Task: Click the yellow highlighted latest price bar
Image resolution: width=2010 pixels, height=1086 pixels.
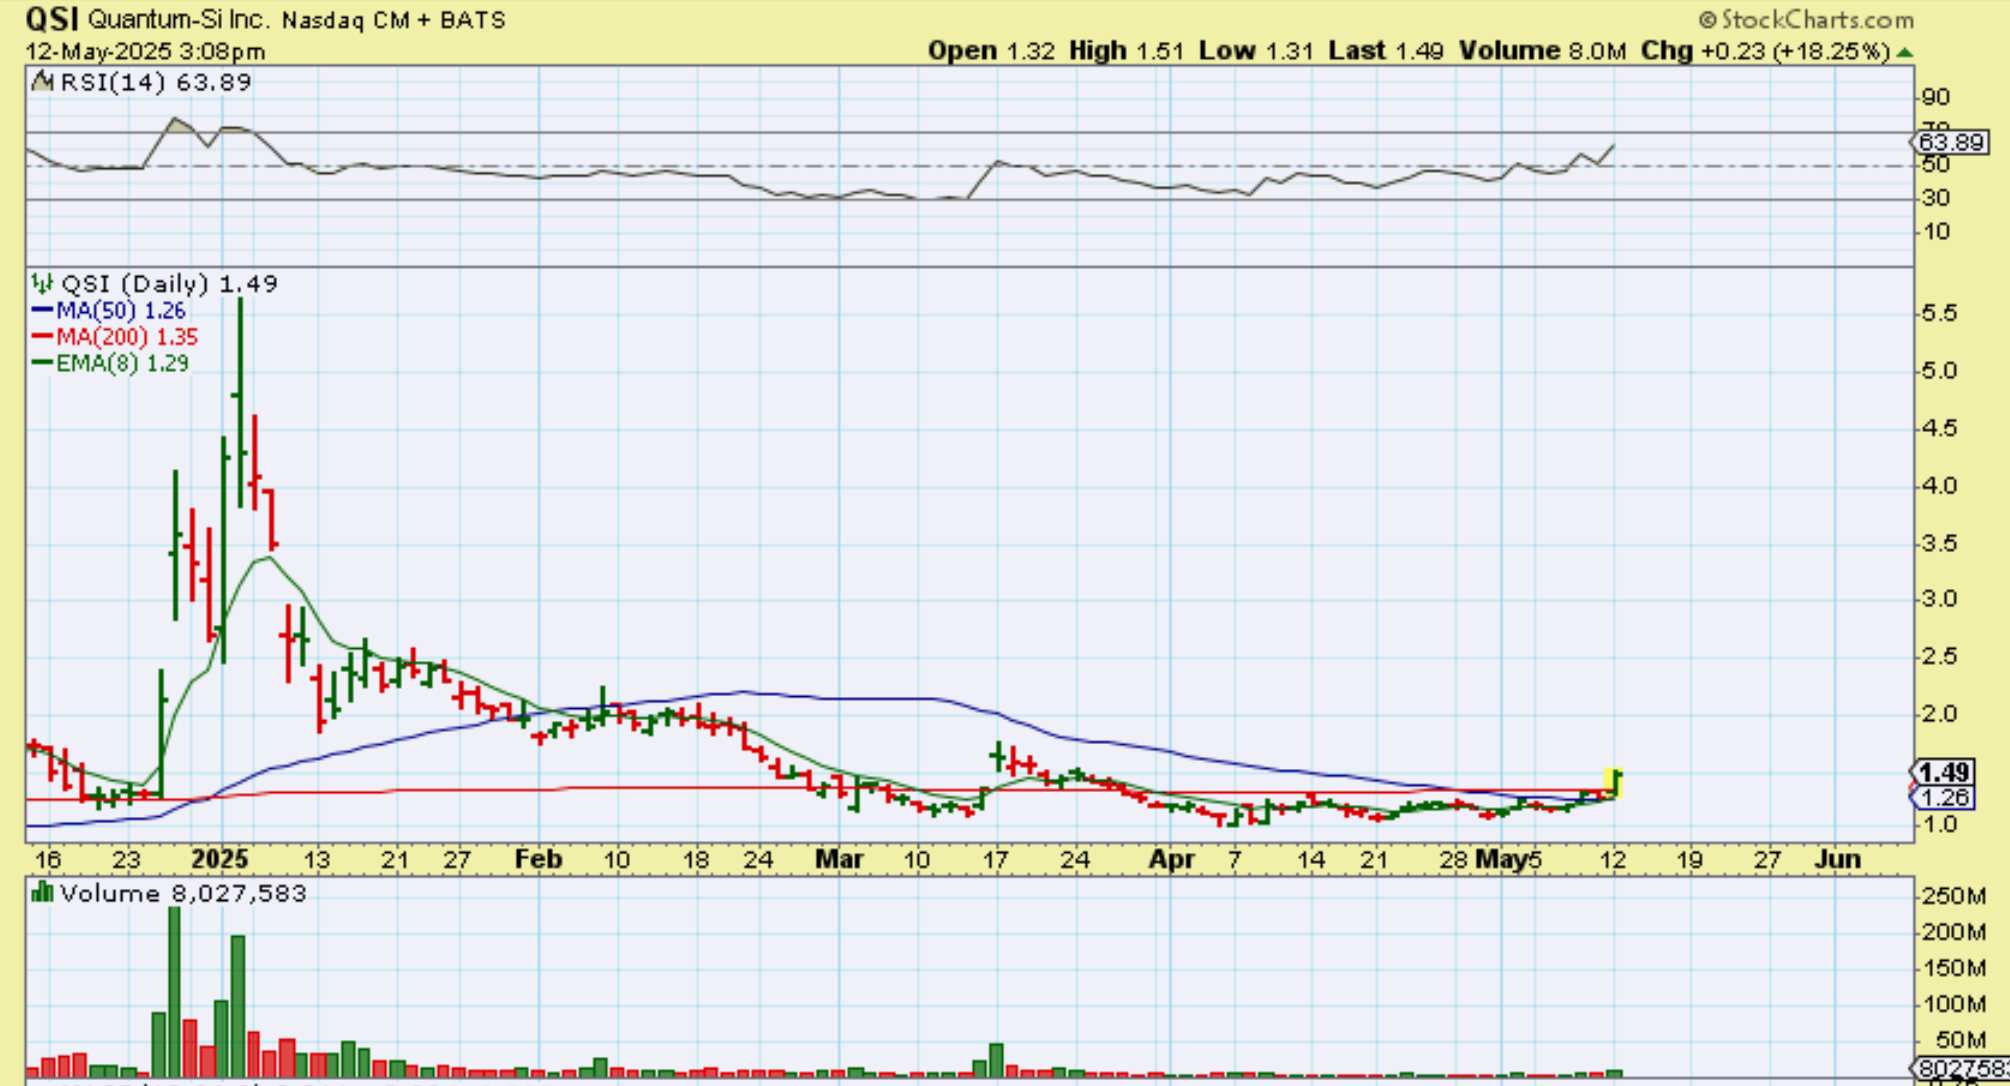Action: pyautogui.click(x=1614, y=782)
